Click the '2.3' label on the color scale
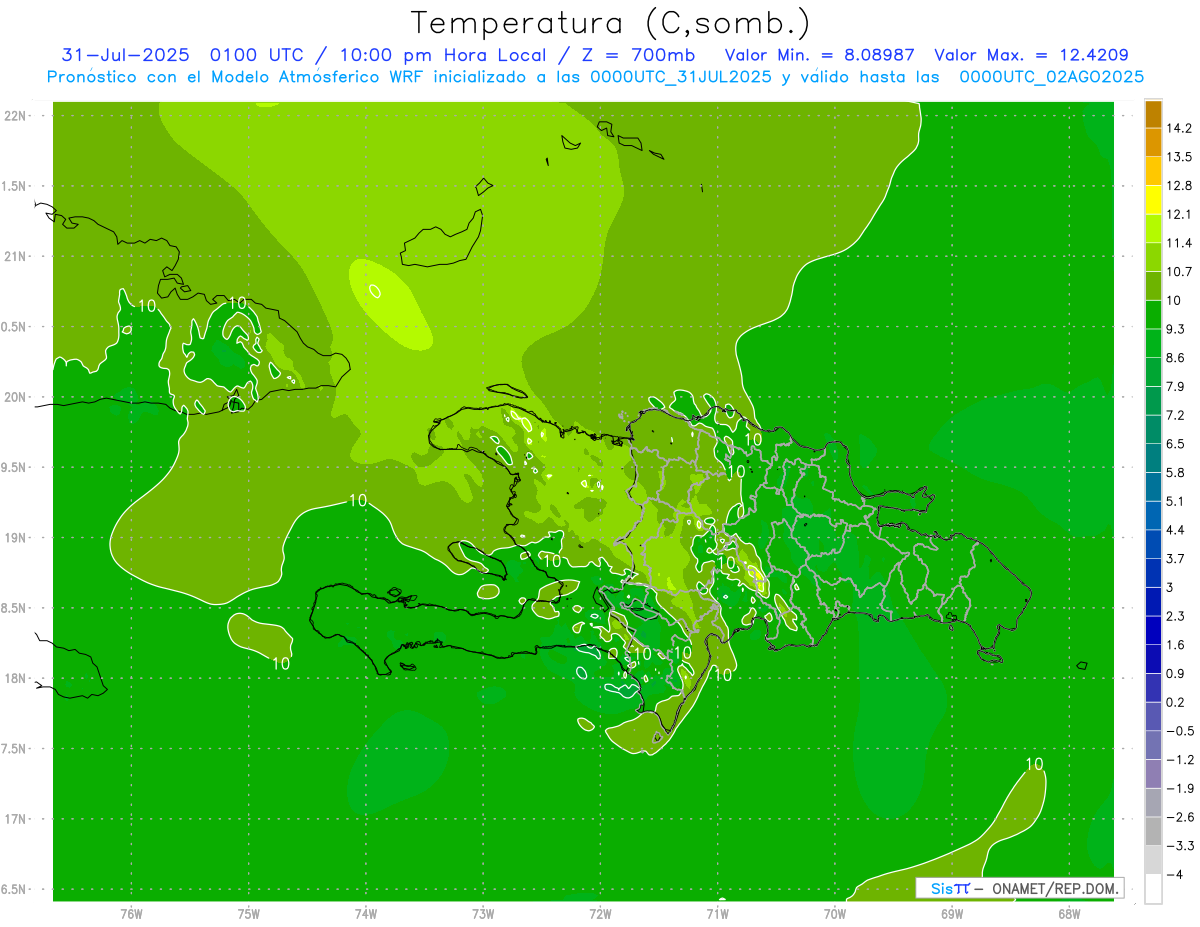 point(1175,616)
